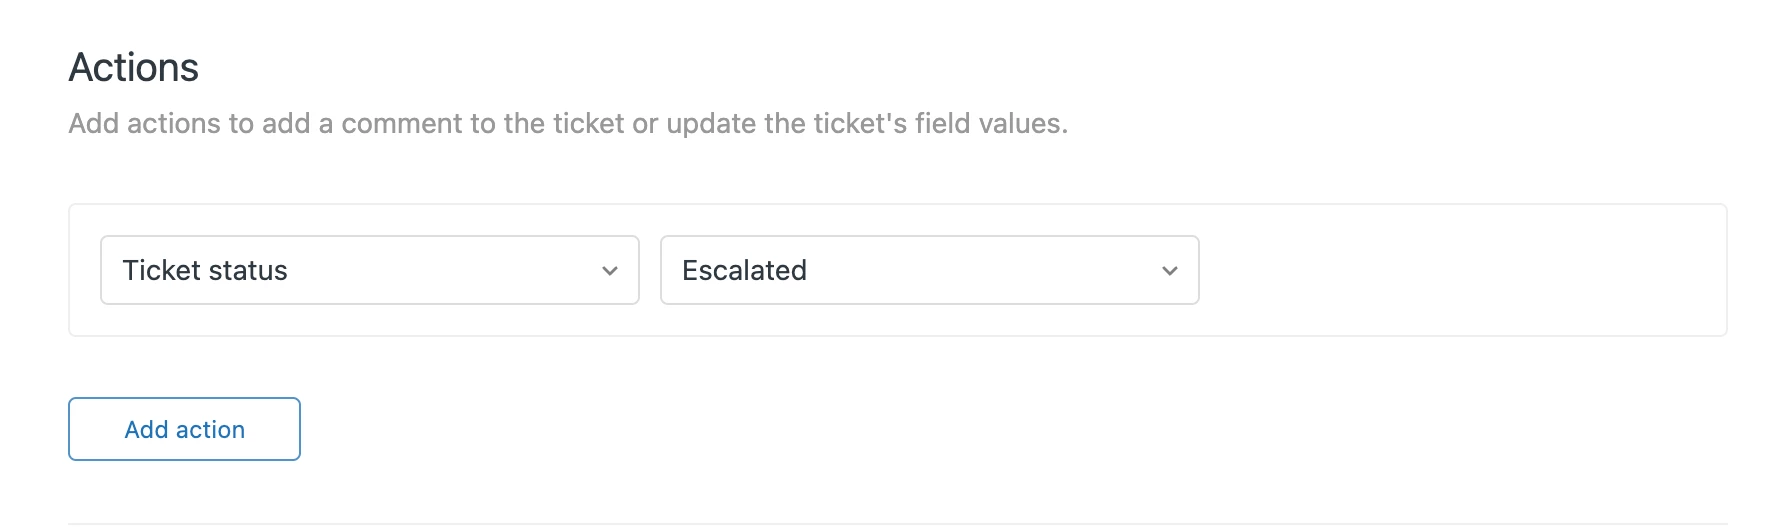Click the 'Ticket status' label text

tap(205, 270)
